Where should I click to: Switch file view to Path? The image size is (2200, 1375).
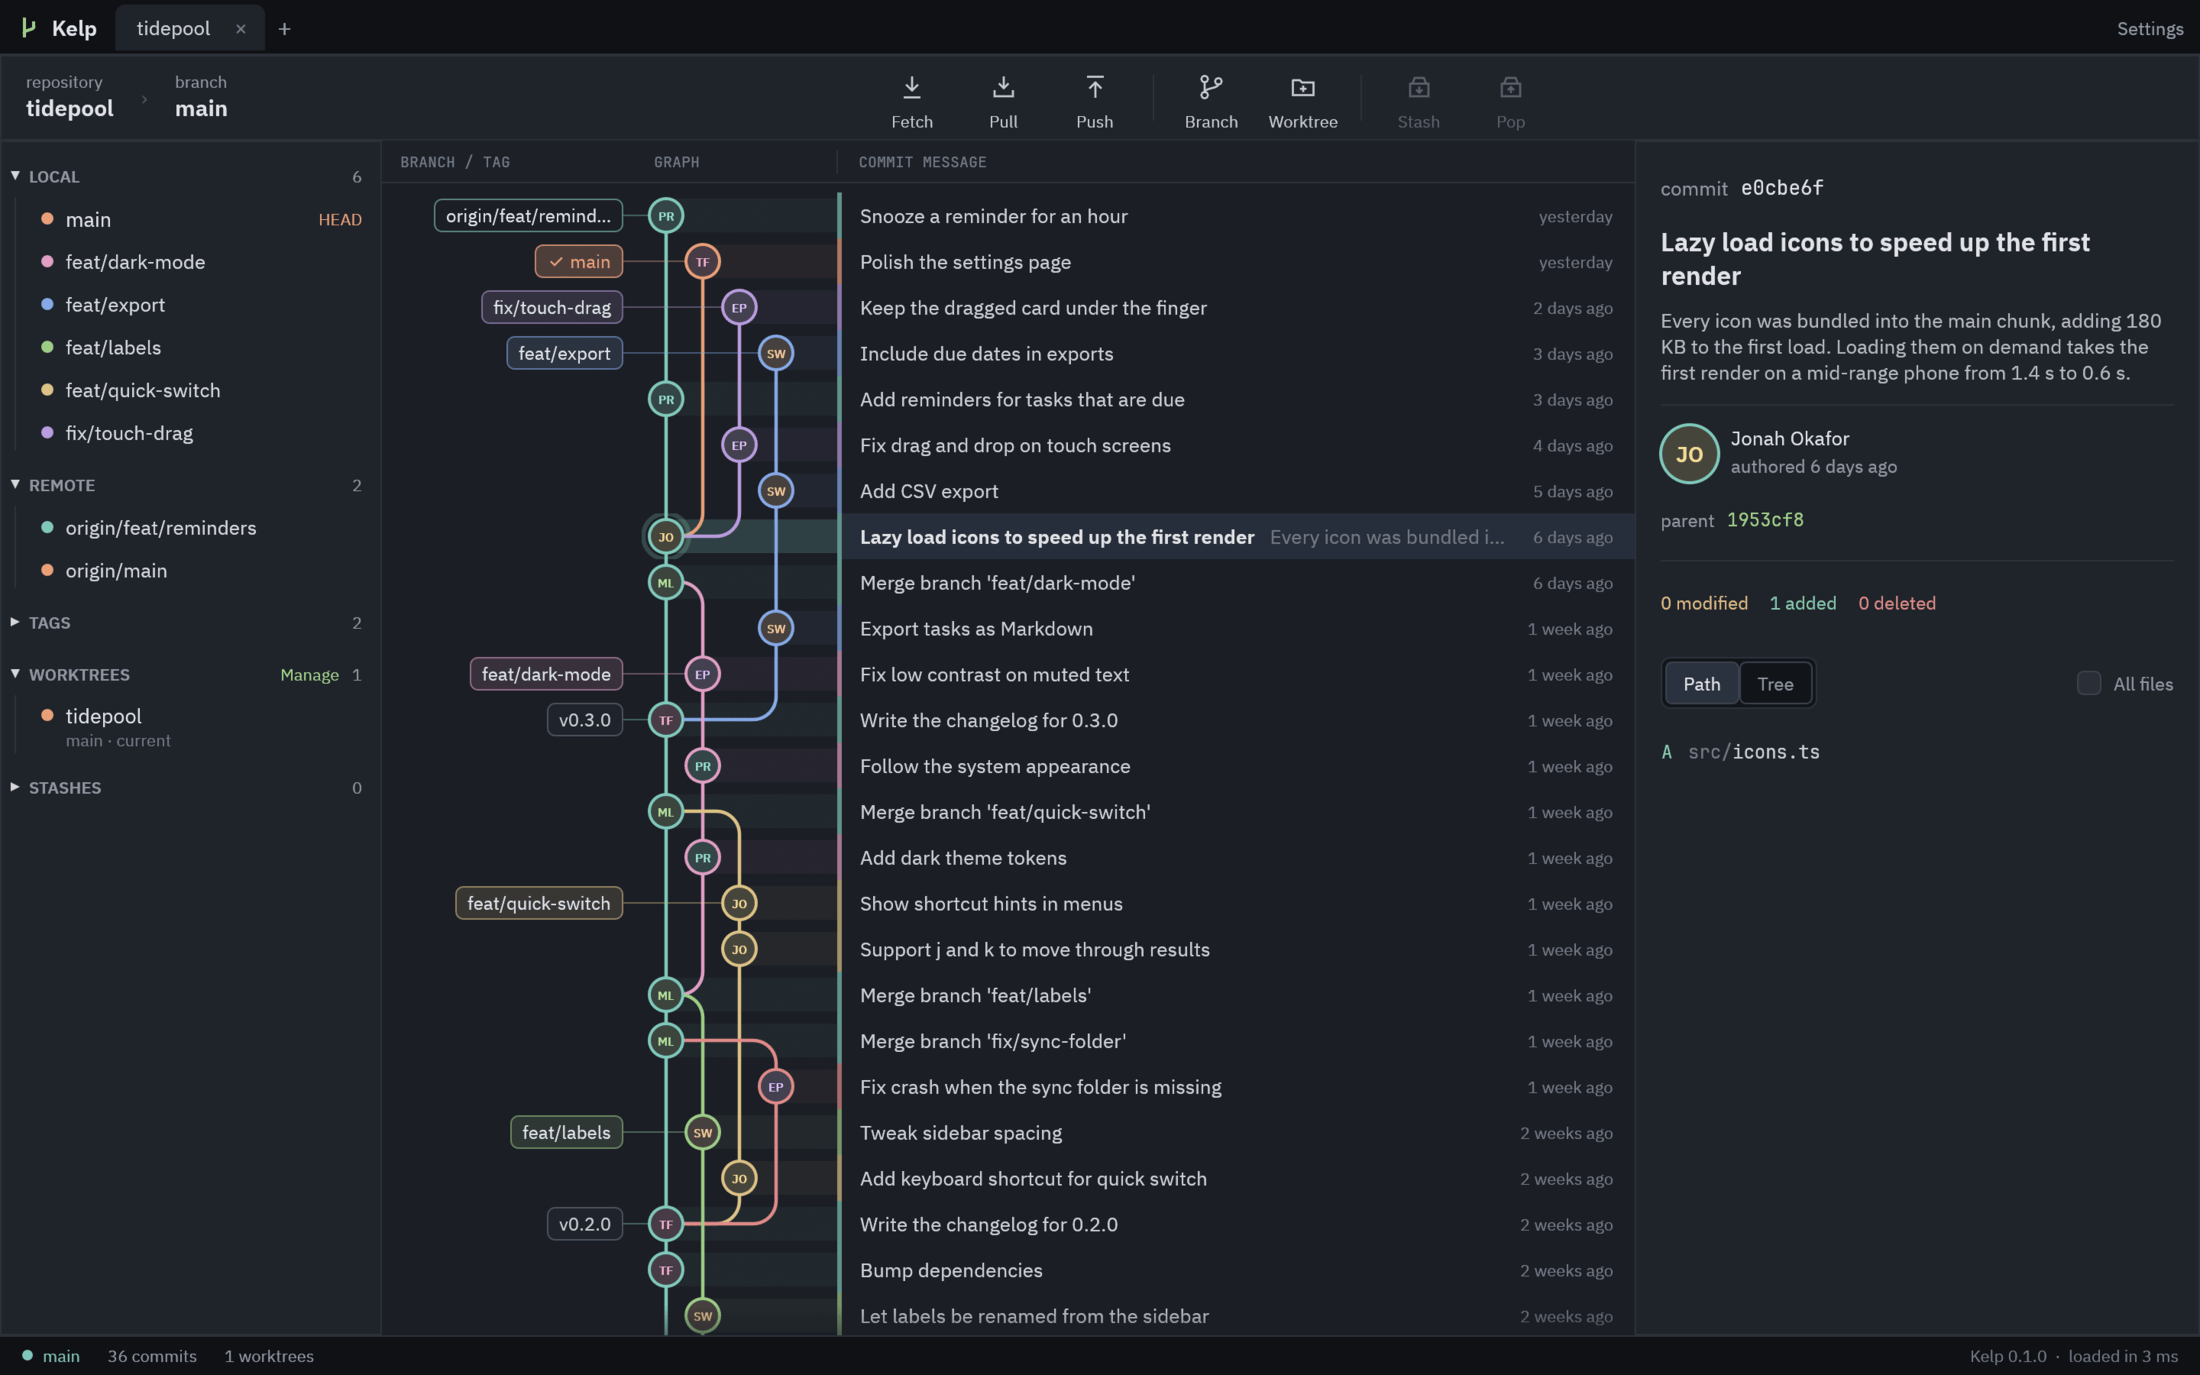point(1701,684)
